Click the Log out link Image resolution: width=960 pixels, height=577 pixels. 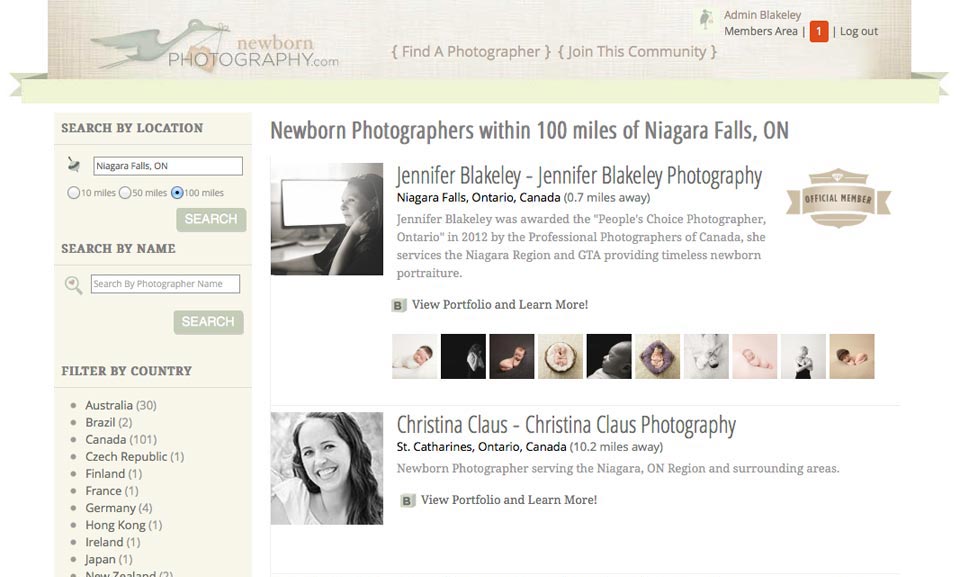click(x=858, y=31)
